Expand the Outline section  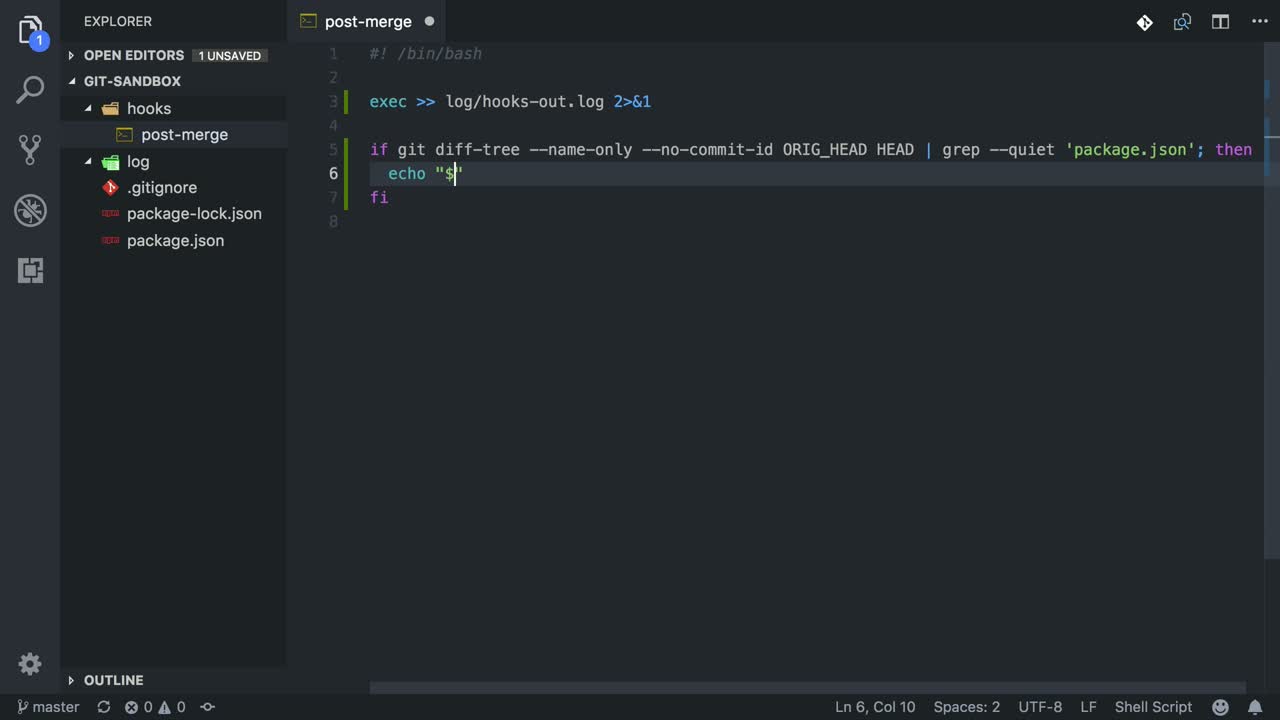[71, 680]
